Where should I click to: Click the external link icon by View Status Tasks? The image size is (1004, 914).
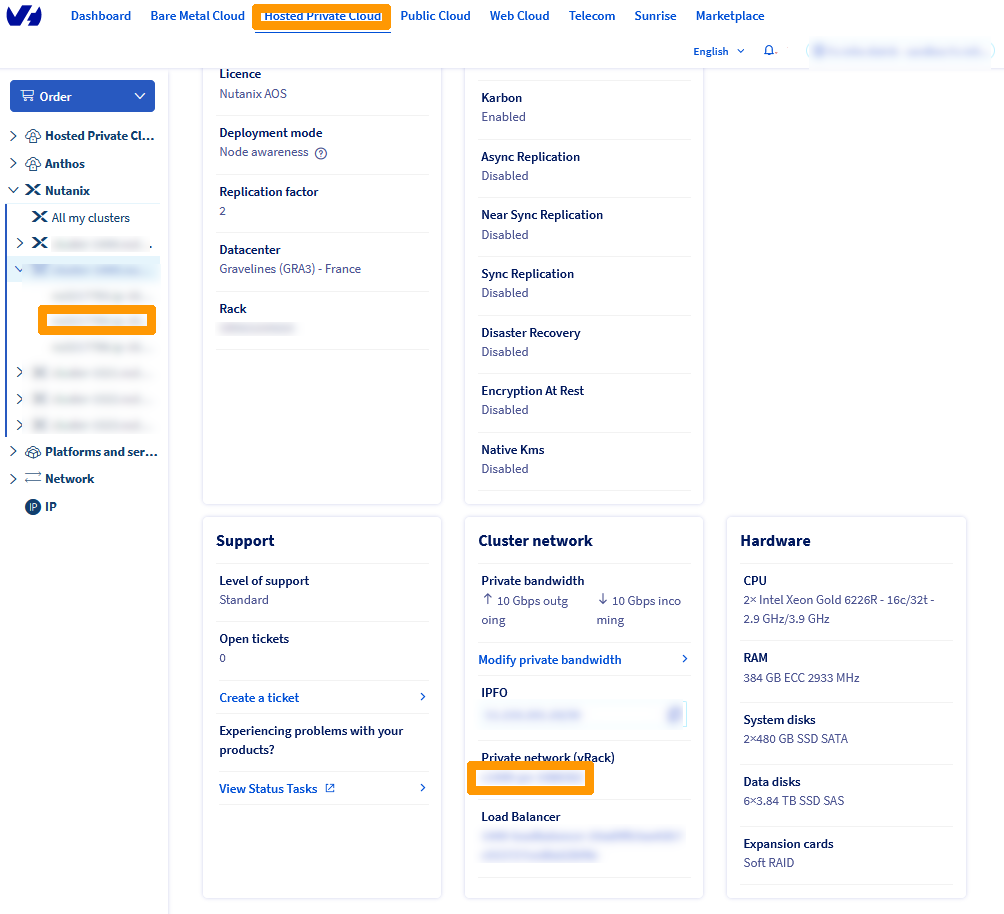330,789
